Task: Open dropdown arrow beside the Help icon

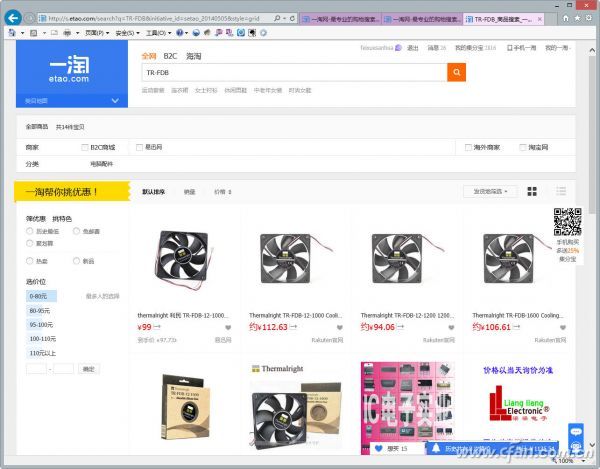Action: tap(186, 33)
